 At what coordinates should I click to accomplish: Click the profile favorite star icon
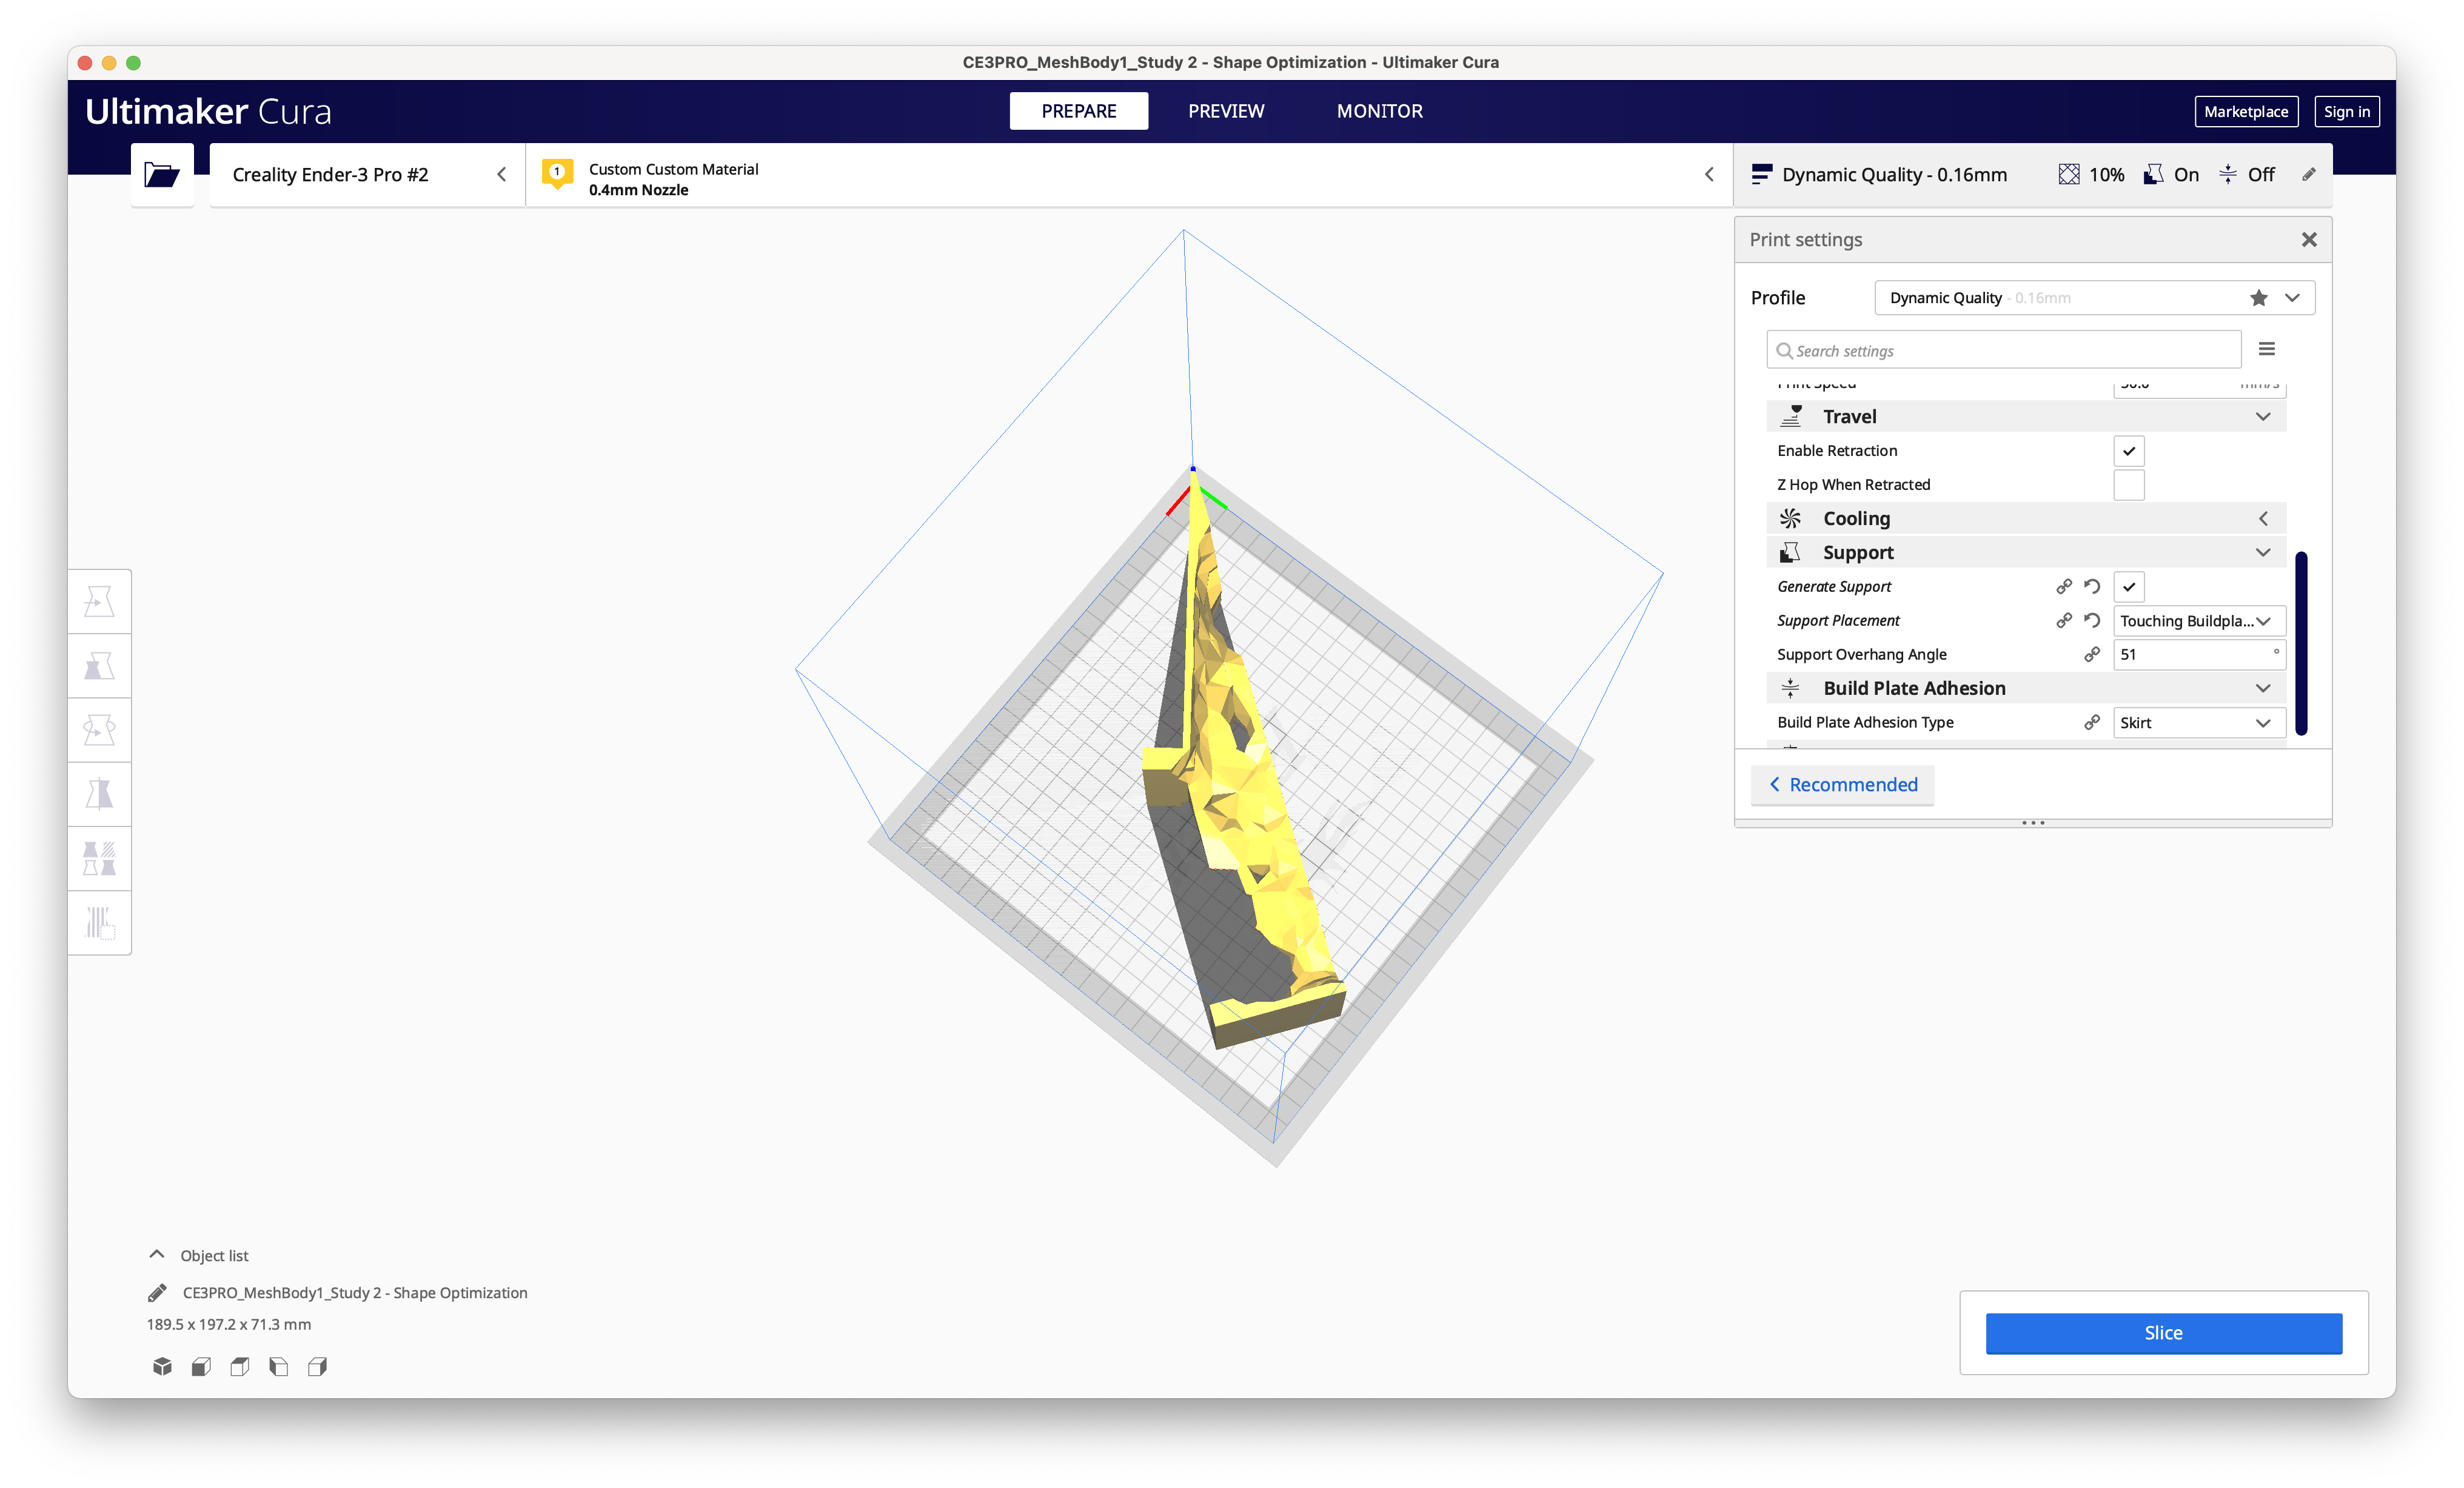(x=2258, y=298)
